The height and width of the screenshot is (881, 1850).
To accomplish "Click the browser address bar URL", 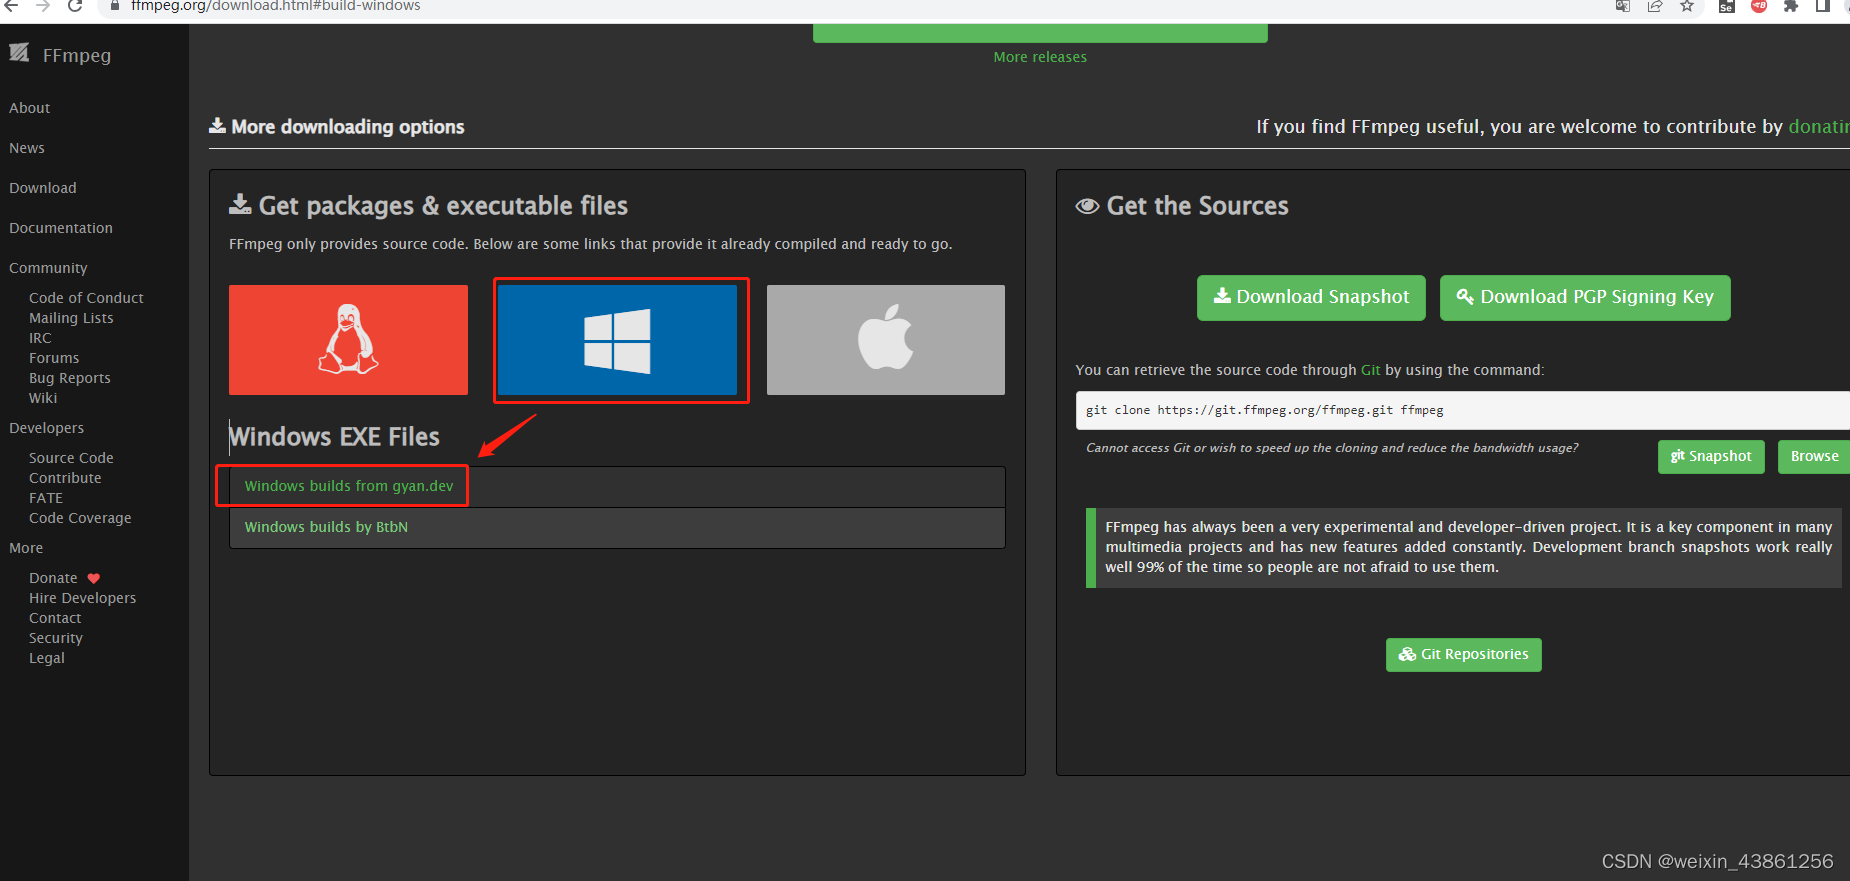I will pos(276,6).
